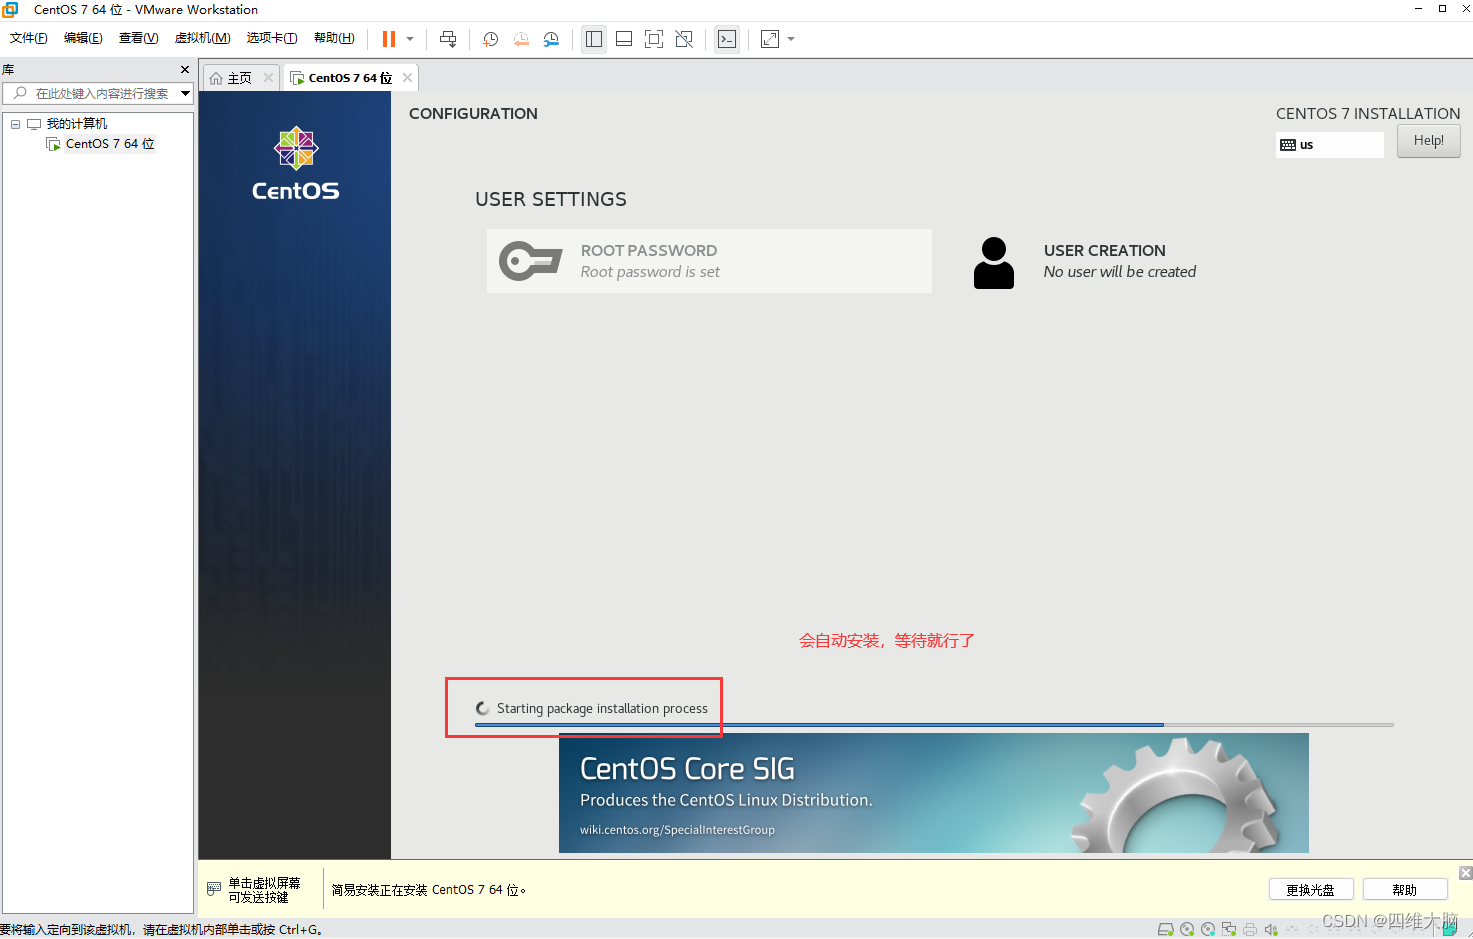Click the us keyboard layout indicator
Viewport: 1473px width, 939px height.
[x=1330, y=145]
